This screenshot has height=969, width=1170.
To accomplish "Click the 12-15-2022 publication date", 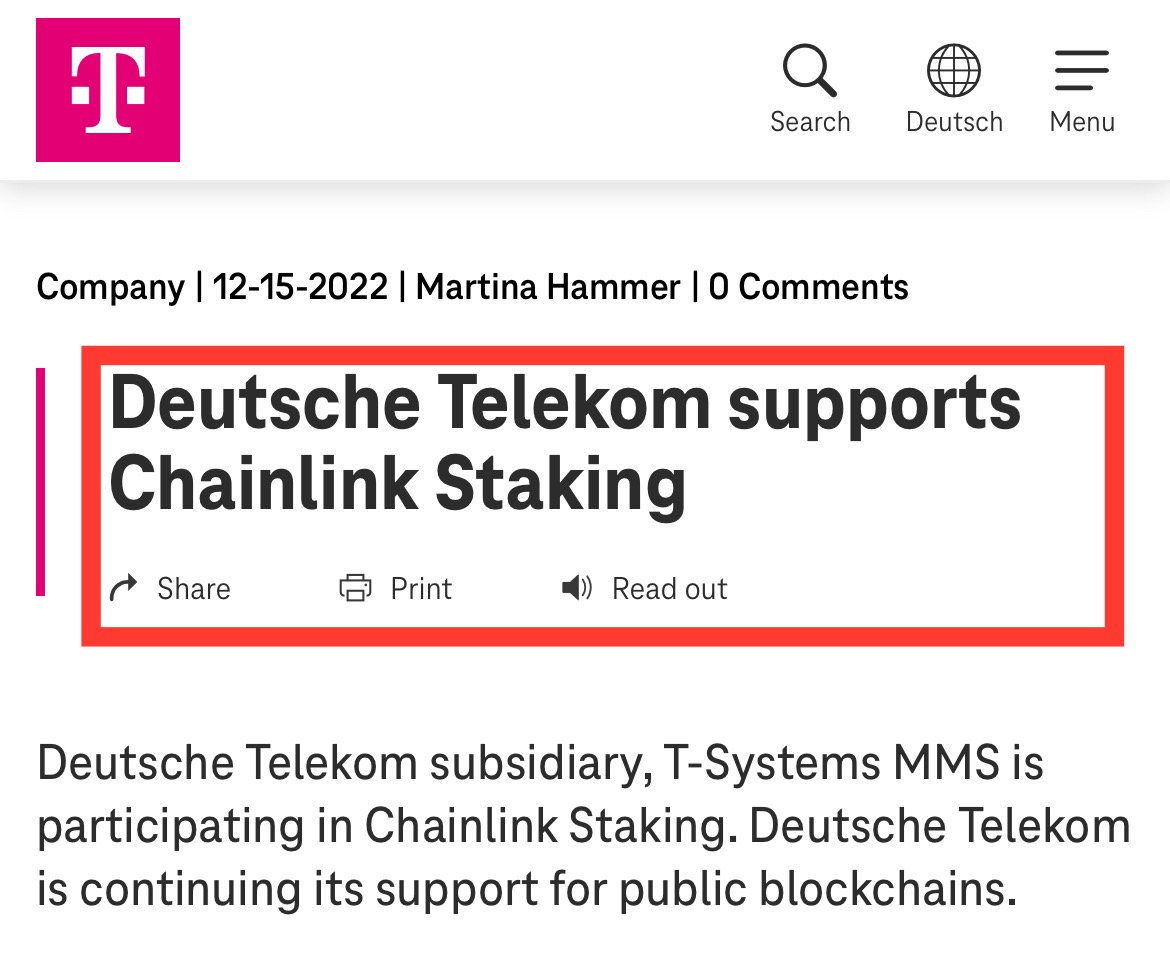I will coord(300,287).
